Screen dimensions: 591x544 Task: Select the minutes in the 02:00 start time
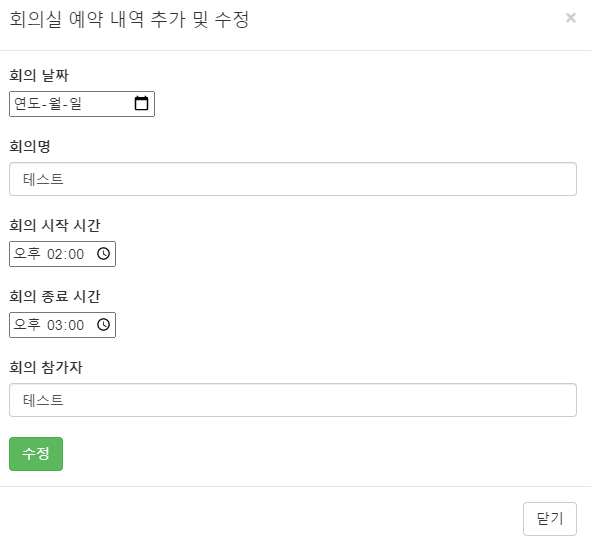point(75,254)
